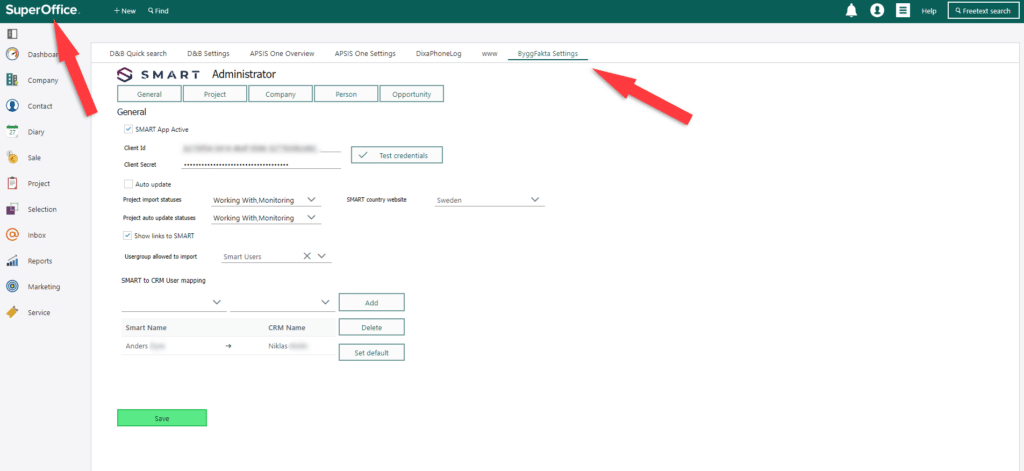Open SMART country website dropdown
Screen dimensions: 1024x471
[535, 200]
